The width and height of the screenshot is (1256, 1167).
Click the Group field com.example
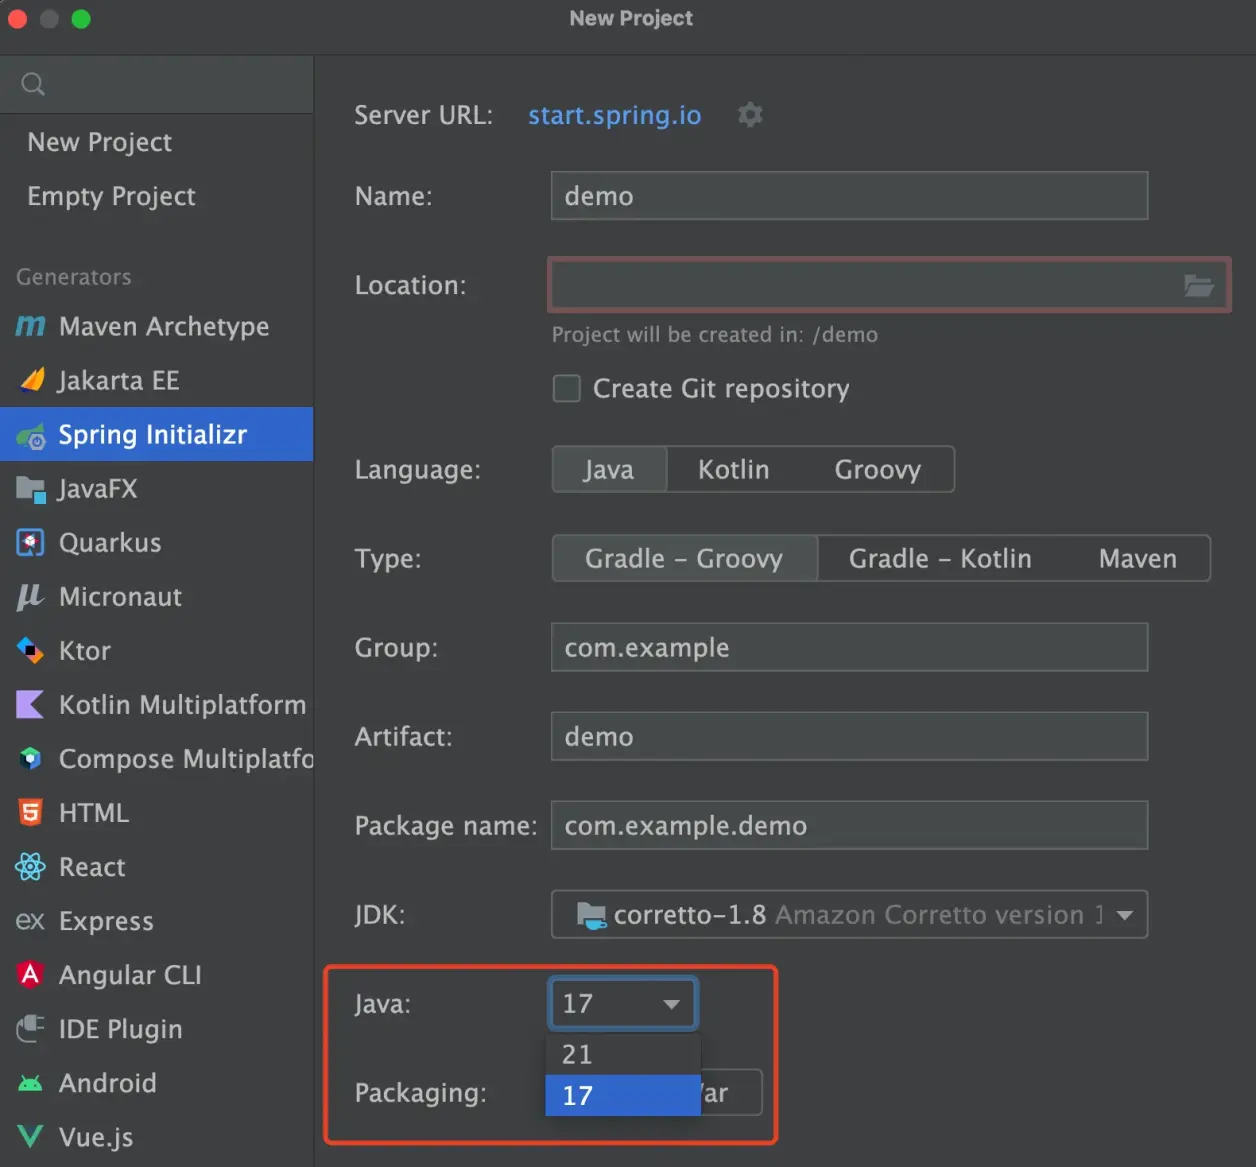[x=849, y=647]
